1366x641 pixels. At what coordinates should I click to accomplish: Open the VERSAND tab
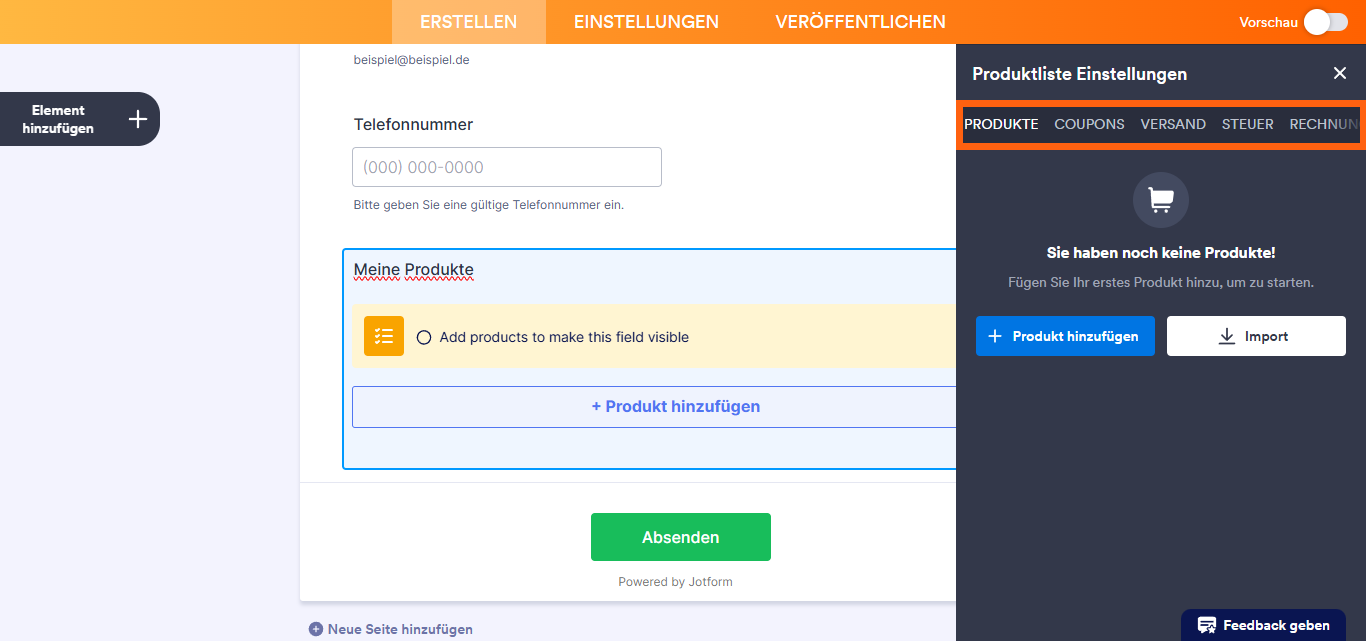[x=1173, y=123]
